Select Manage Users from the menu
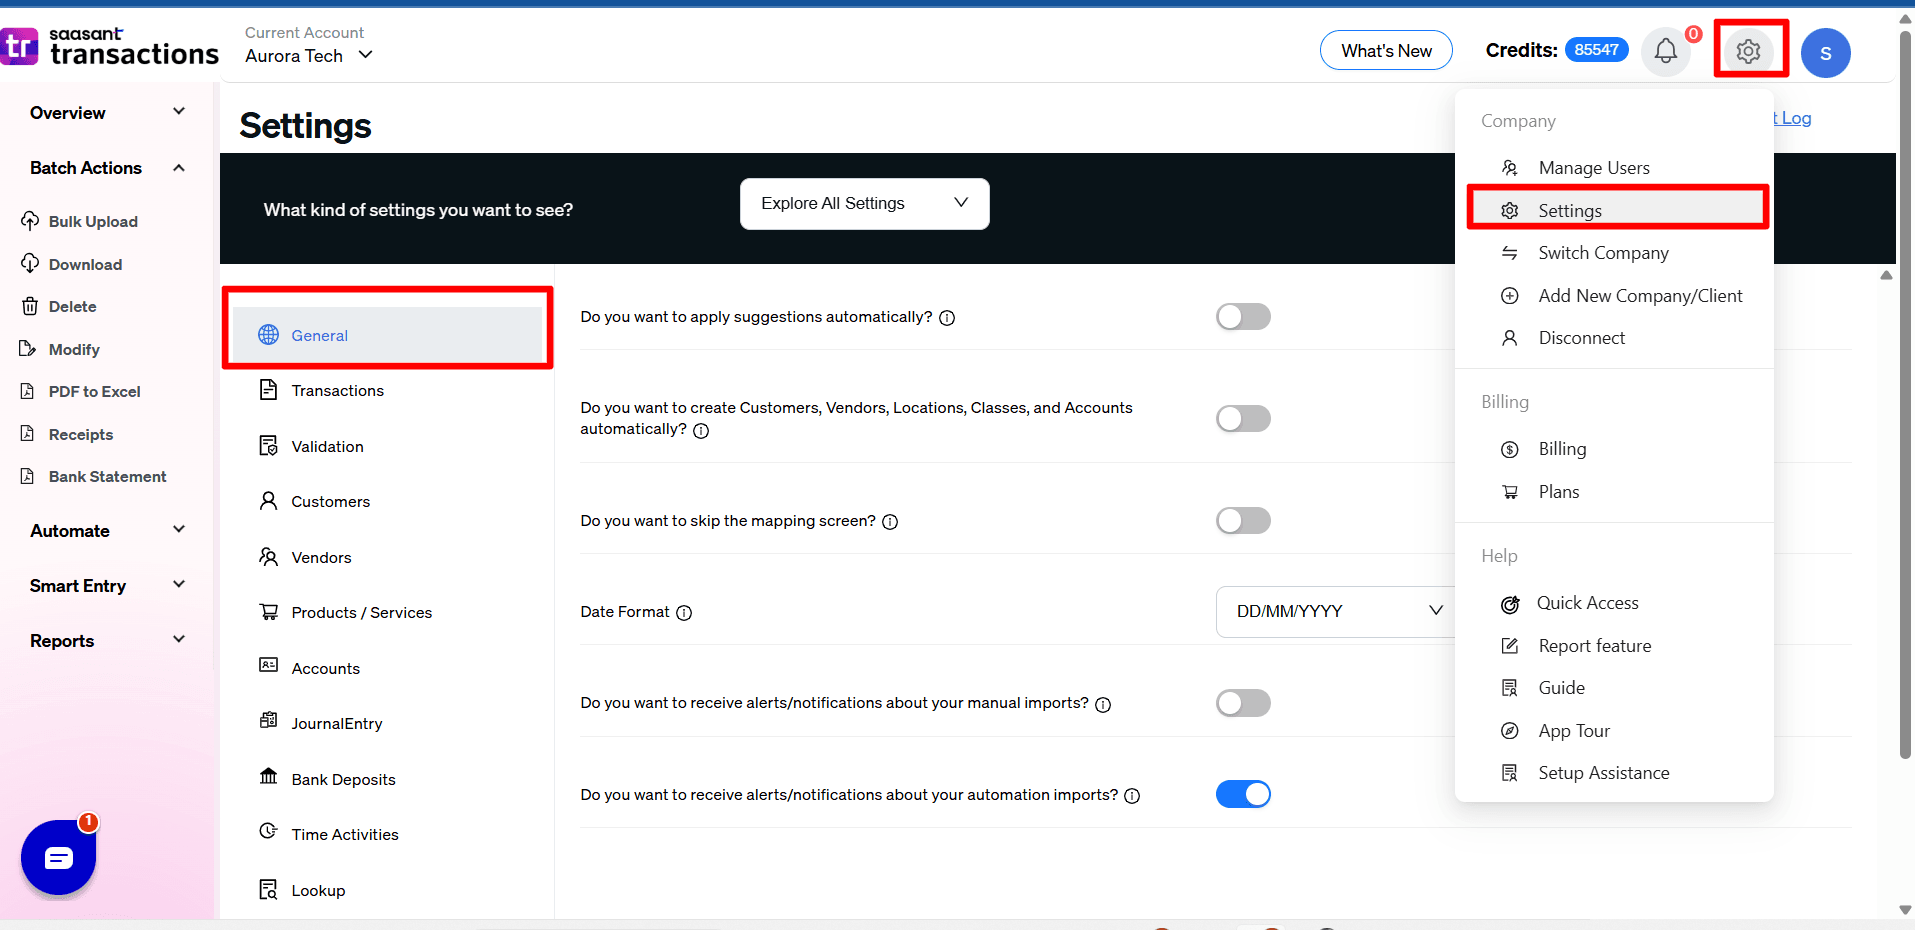Screen dimensions: 1915x930 (1593, 168)
